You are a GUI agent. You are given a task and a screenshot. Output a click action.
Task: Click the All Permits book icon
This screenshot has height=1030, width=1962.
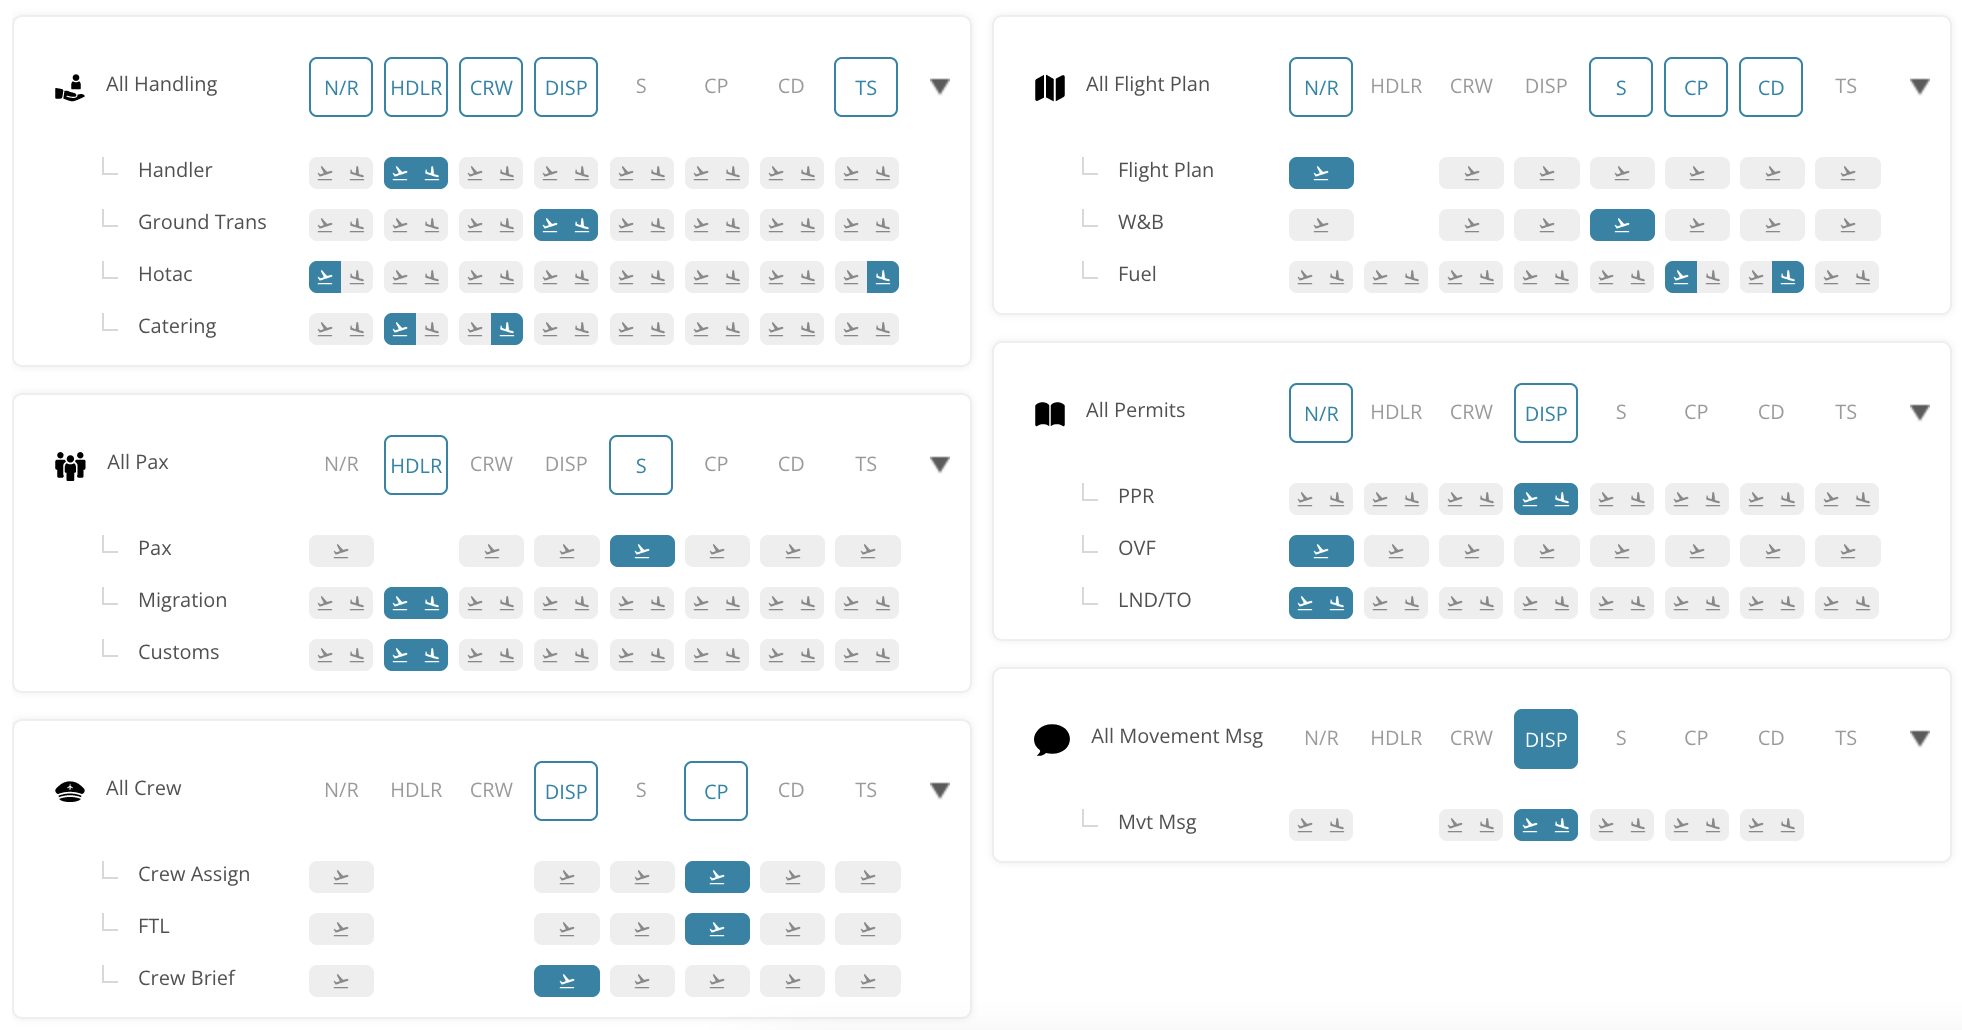coord(1049,413)
